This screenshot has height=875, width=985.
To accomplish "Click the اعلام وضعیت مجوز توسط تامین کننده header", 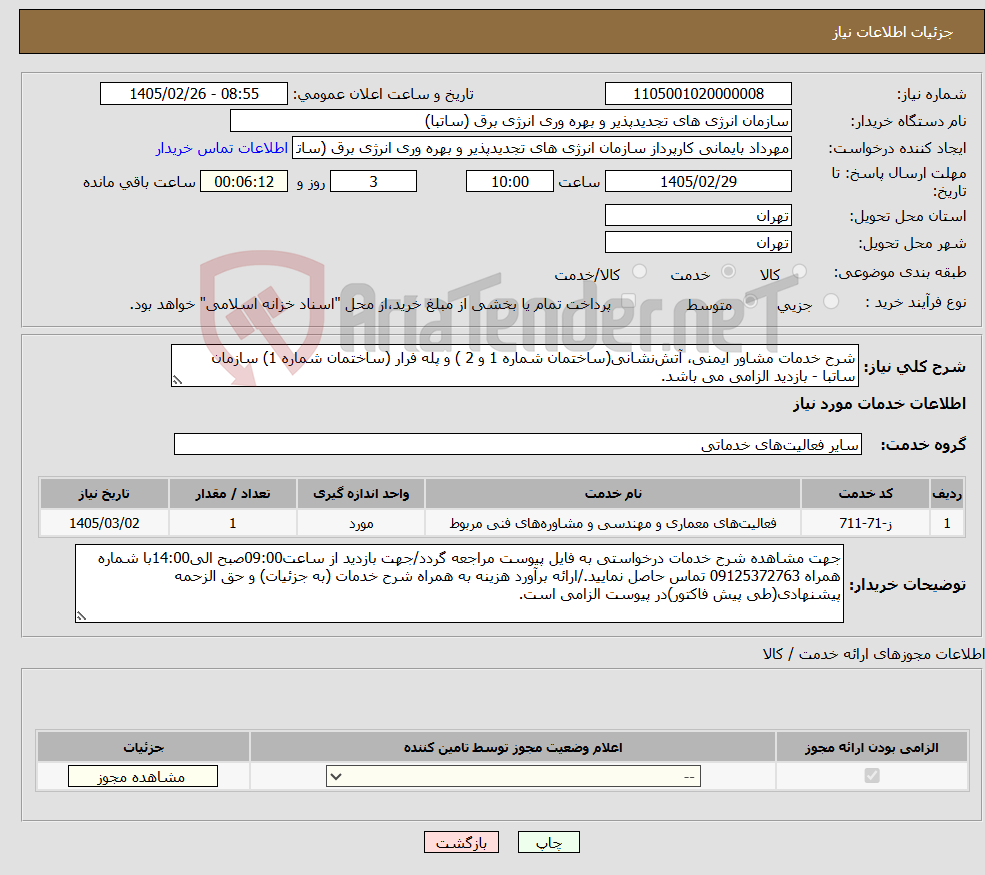I will [513, 747].
